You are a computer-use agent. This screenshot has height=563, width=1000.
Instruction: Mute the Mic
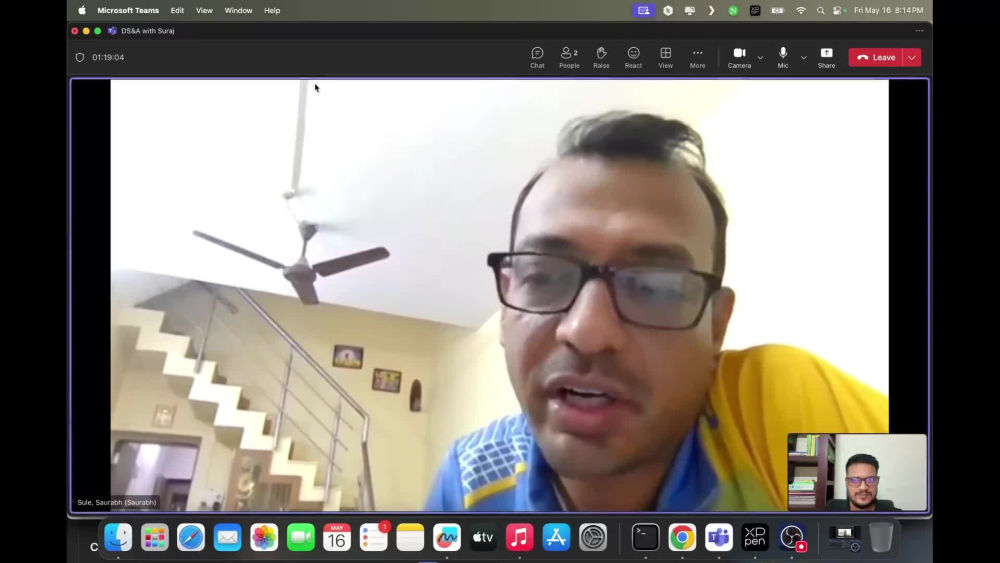pyautogui.click(x=783, y=57)
